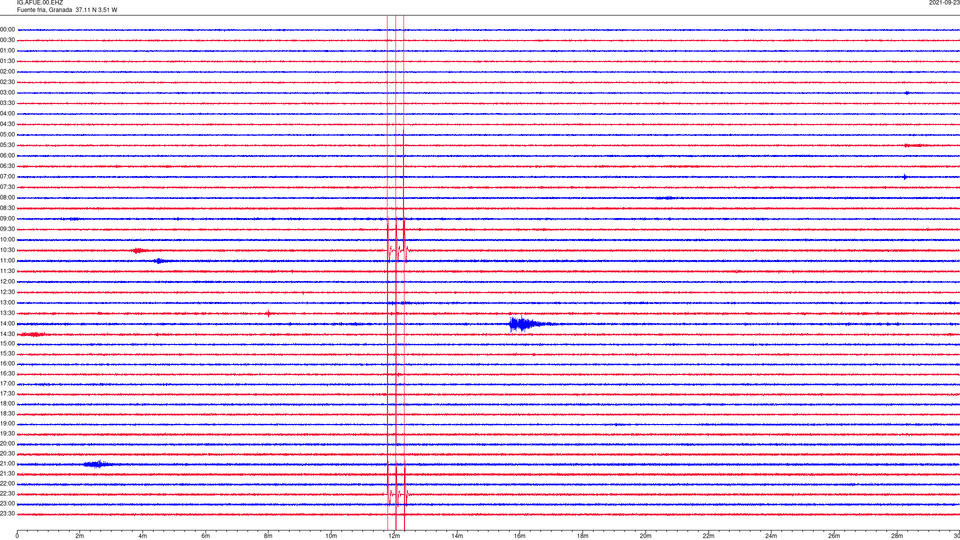The height and width of the screenshot is (540, 960).
Task: Select the 09:00 trace time label
Action: click(x=7, y=219)
